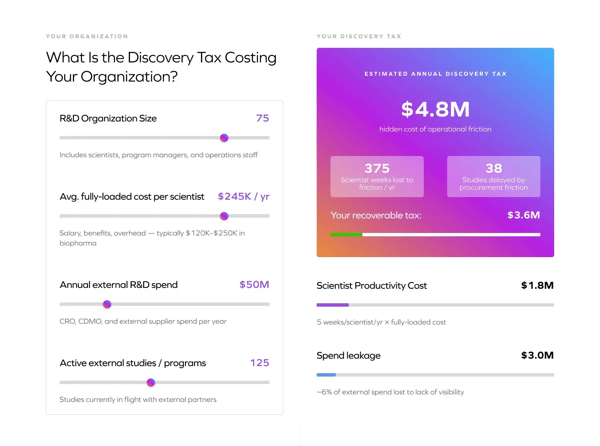Click the Active external studies slider knob
600x446 pixels.
[x=151, y=382]
